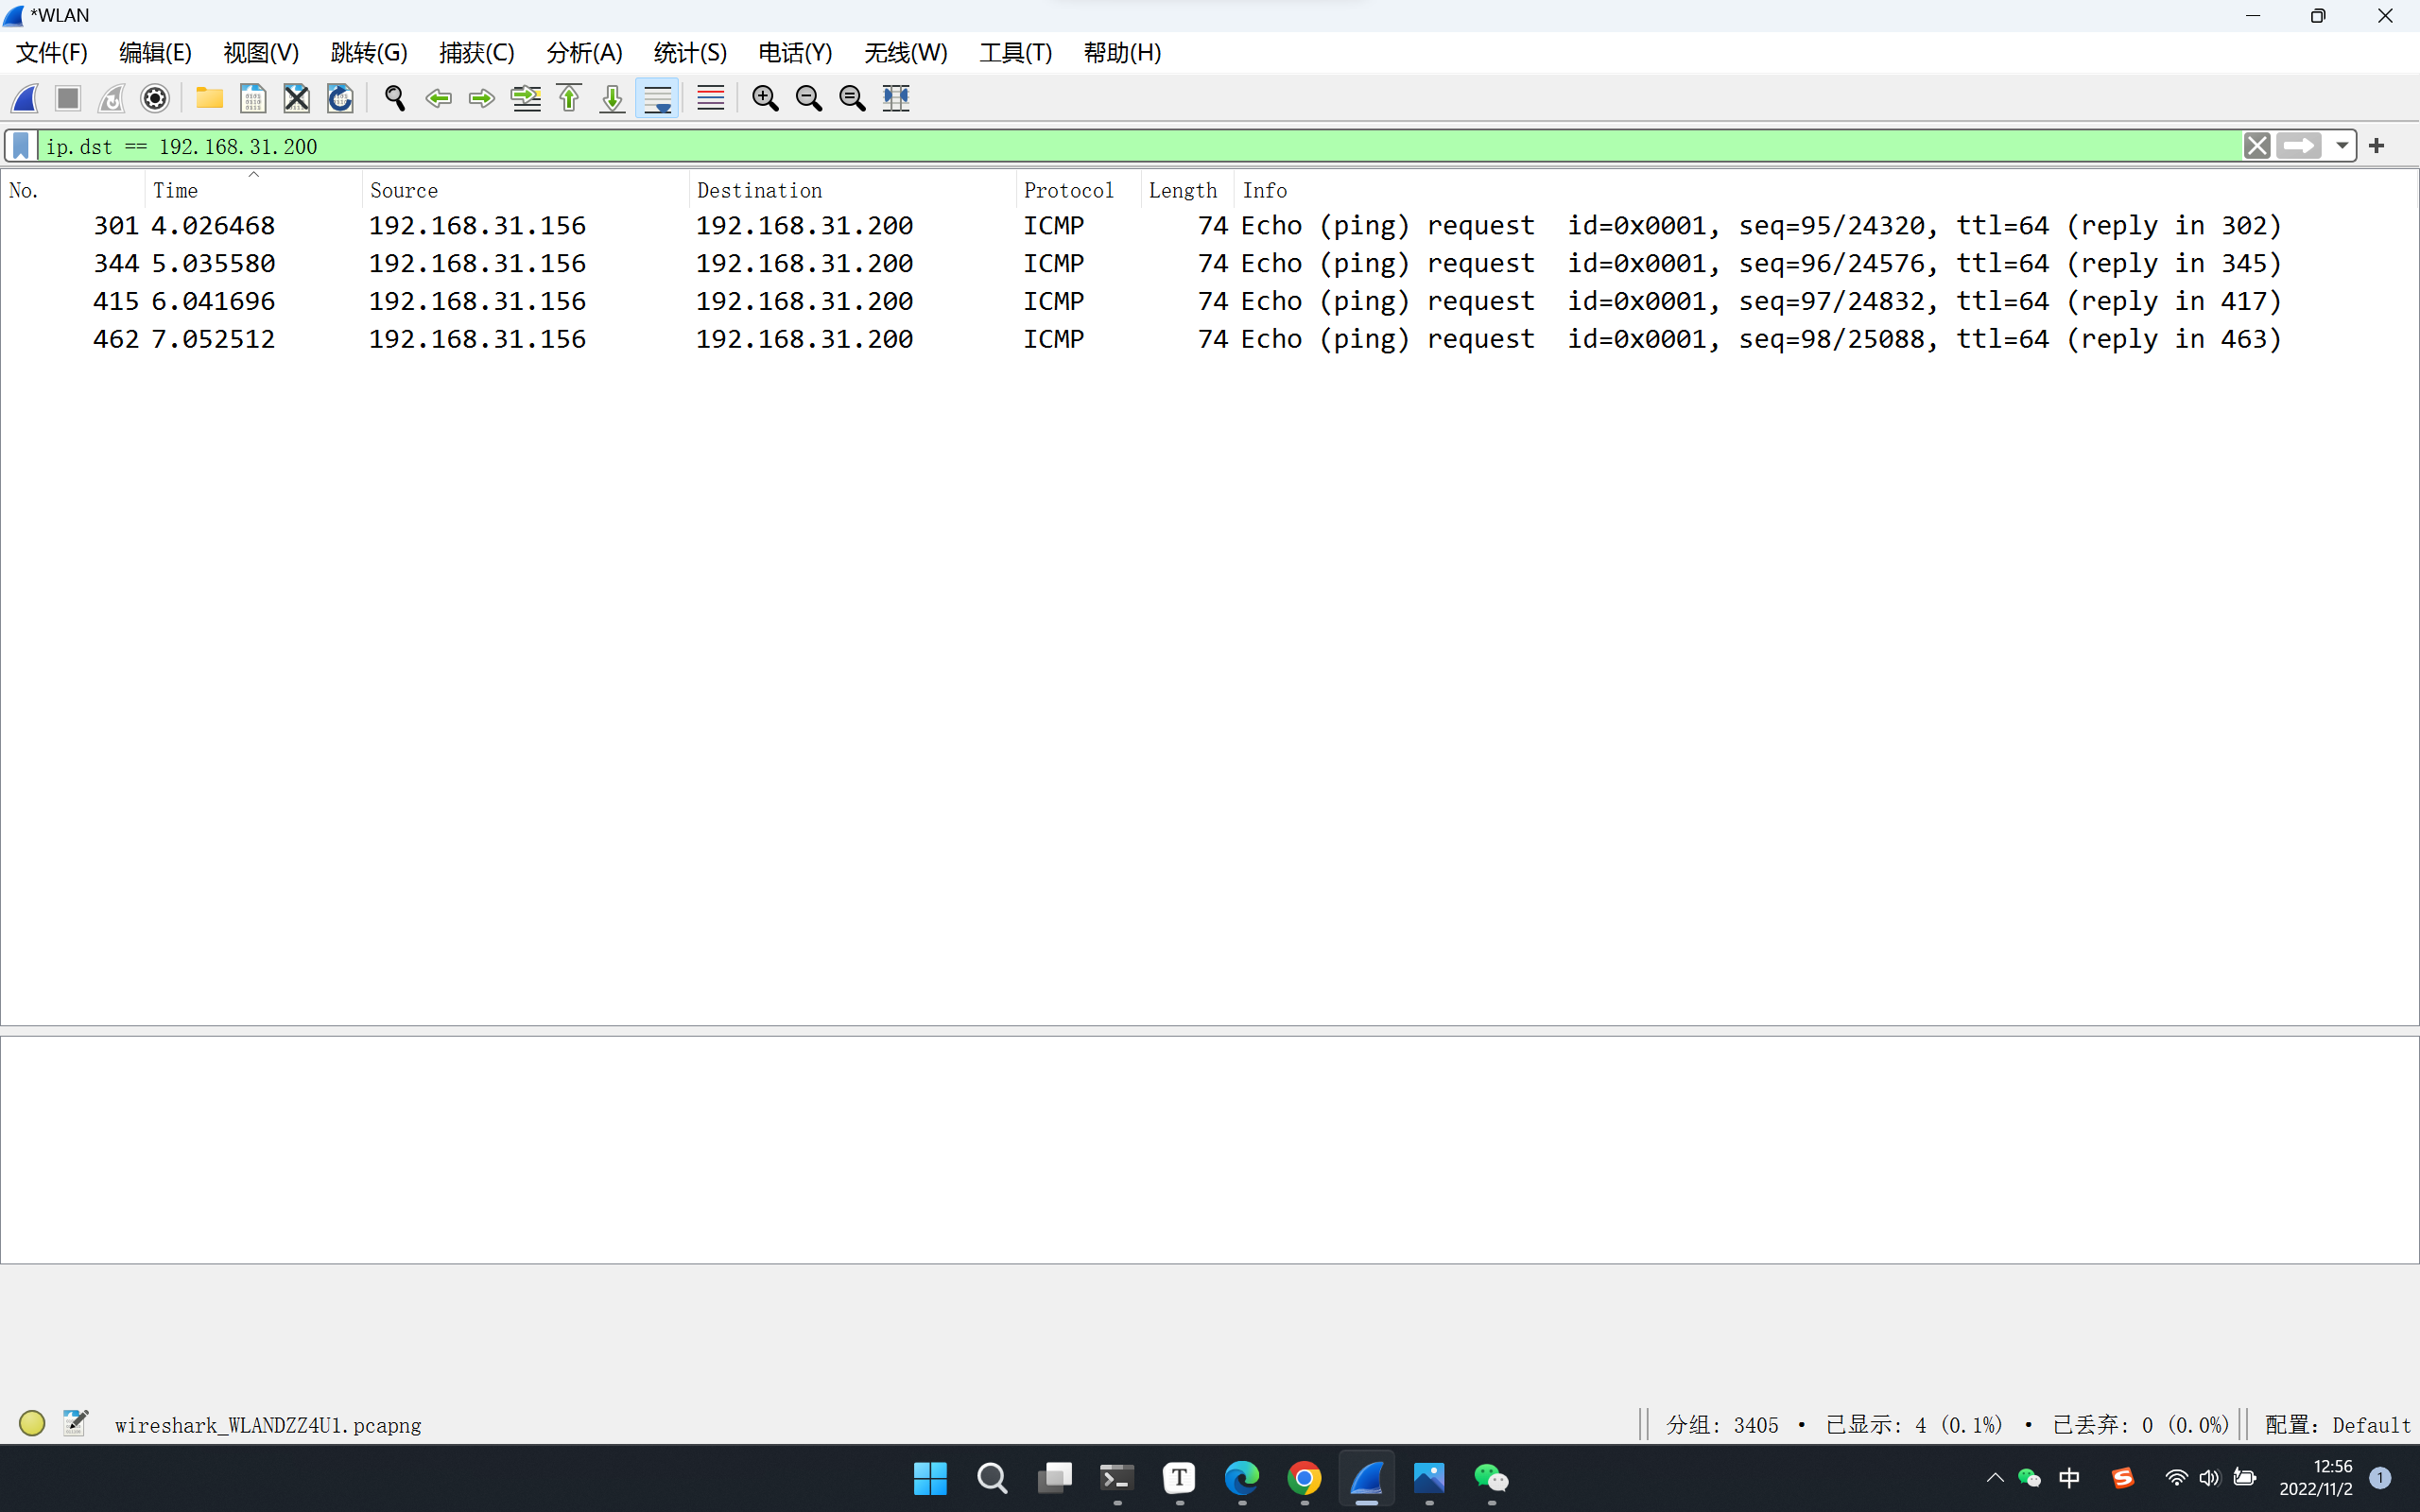
Task: Open the 统计(S) menu
Action: (690, 53)
